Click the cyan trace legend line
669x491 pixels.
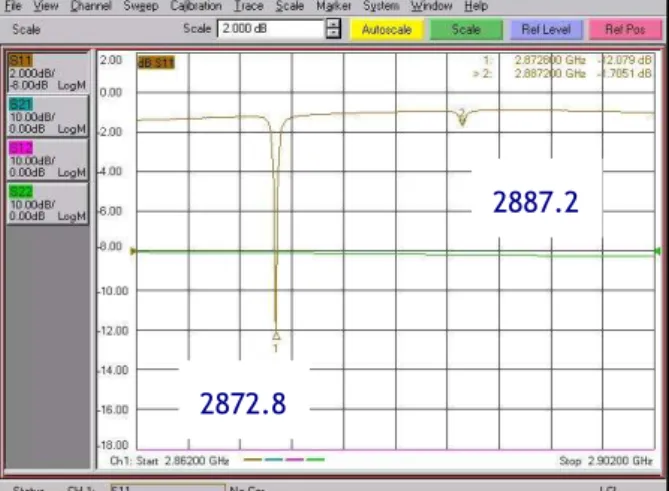click(x=273, y=459)
